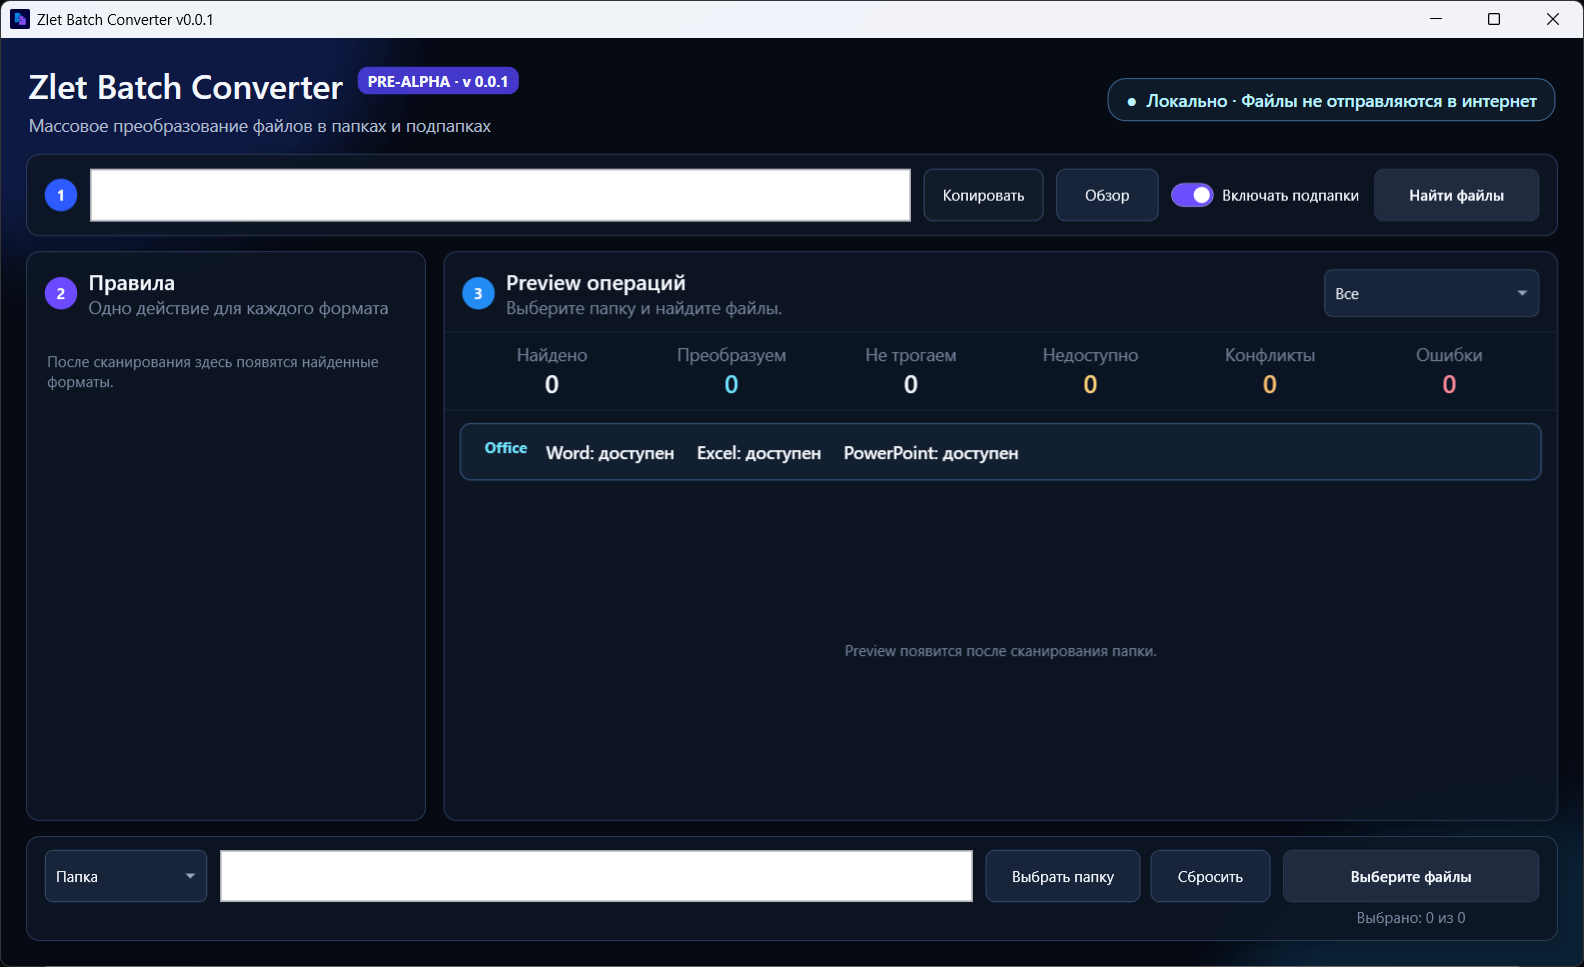This screenshot has height=967, width=1584.
Task: Click the Не трогаем counter
Action: [x=911, y=370]
